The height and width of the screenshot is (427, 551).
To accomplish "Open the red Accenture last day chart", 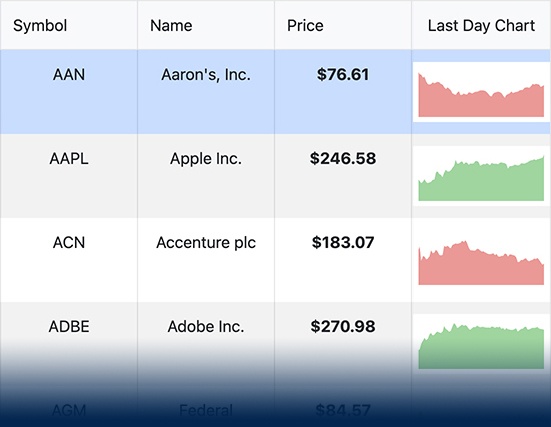I will tap(481, 260).
